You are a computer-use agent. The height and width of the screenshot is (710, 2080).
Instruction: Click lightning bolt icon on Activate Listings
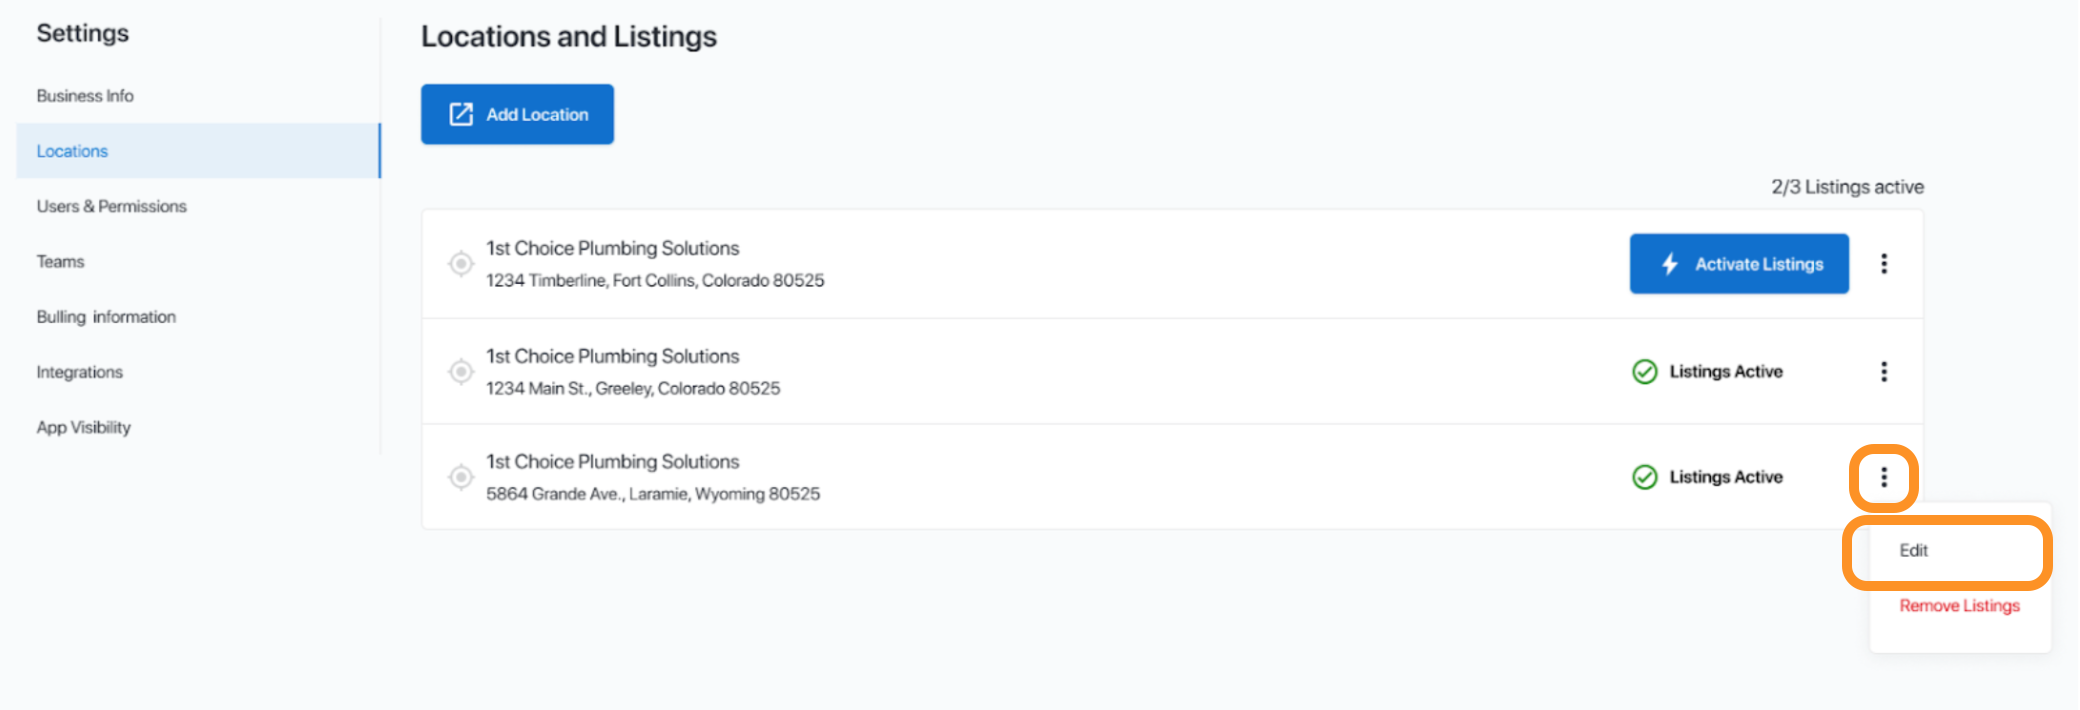tap(1669, 264)
